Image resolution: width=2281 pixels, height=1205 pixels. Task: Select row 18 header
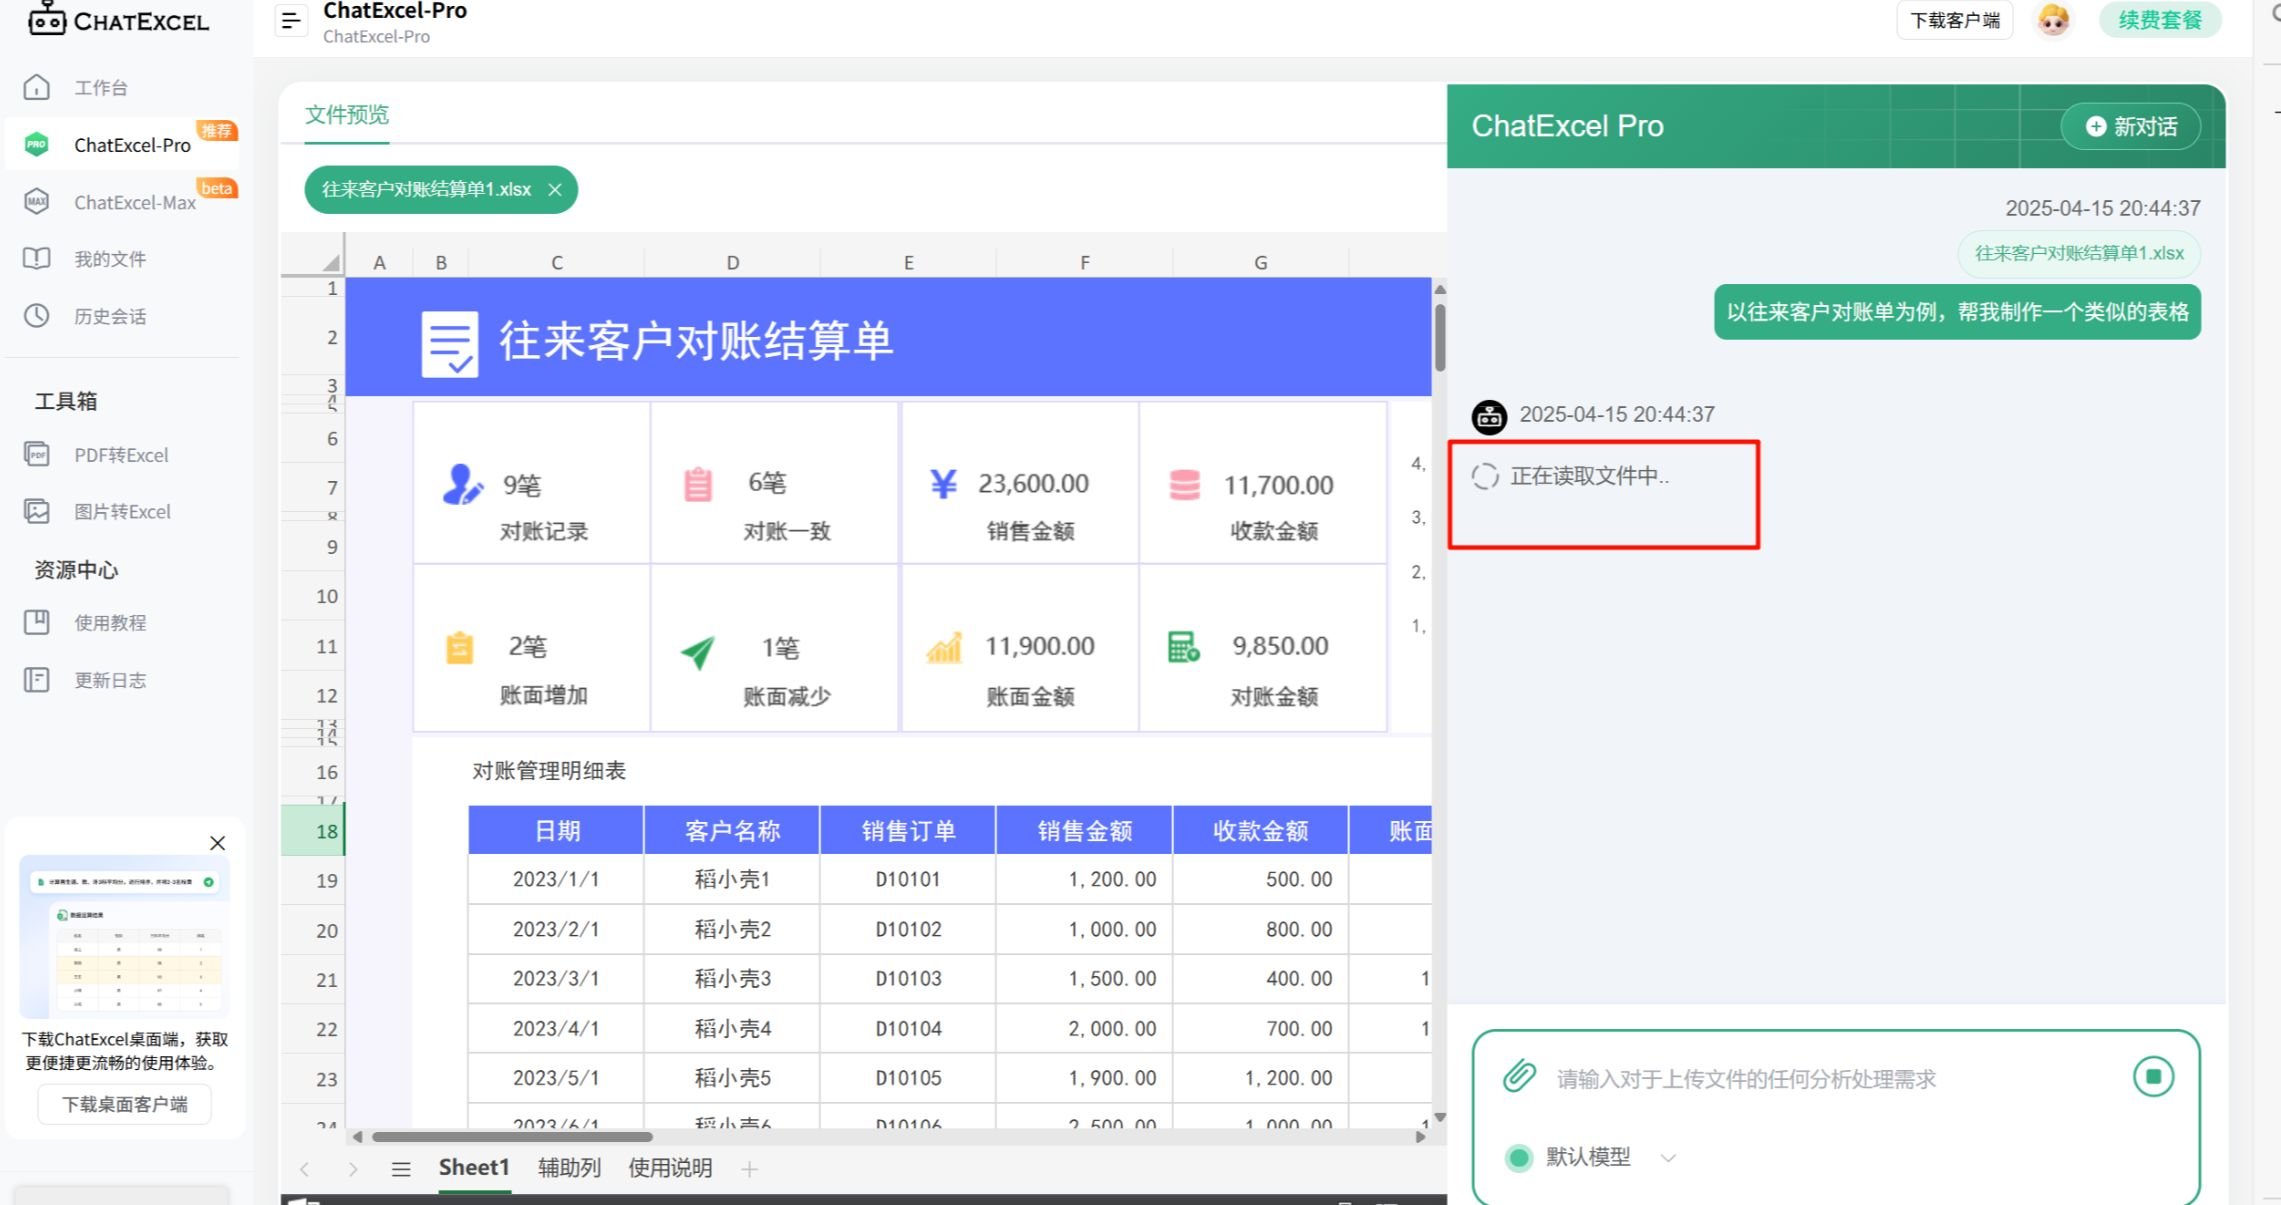(x=313, y=831)
